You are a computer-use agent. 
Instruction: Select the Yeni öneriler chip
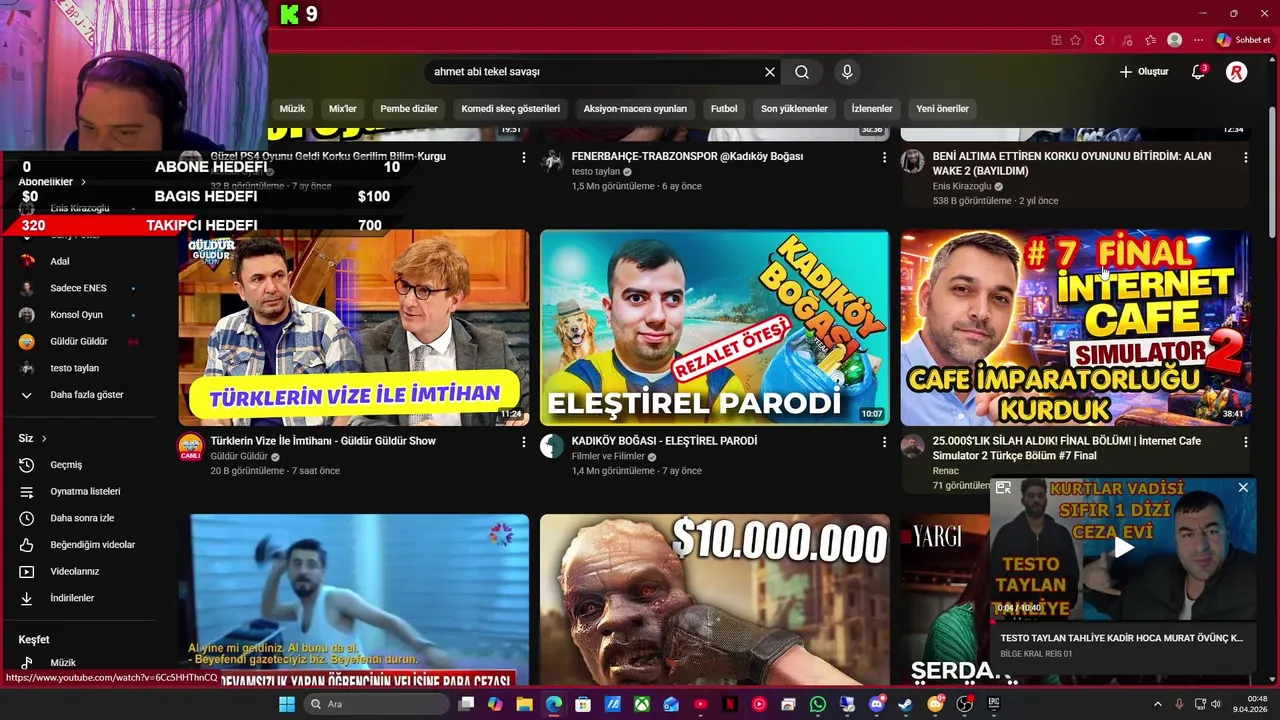(x=943, y=109)
